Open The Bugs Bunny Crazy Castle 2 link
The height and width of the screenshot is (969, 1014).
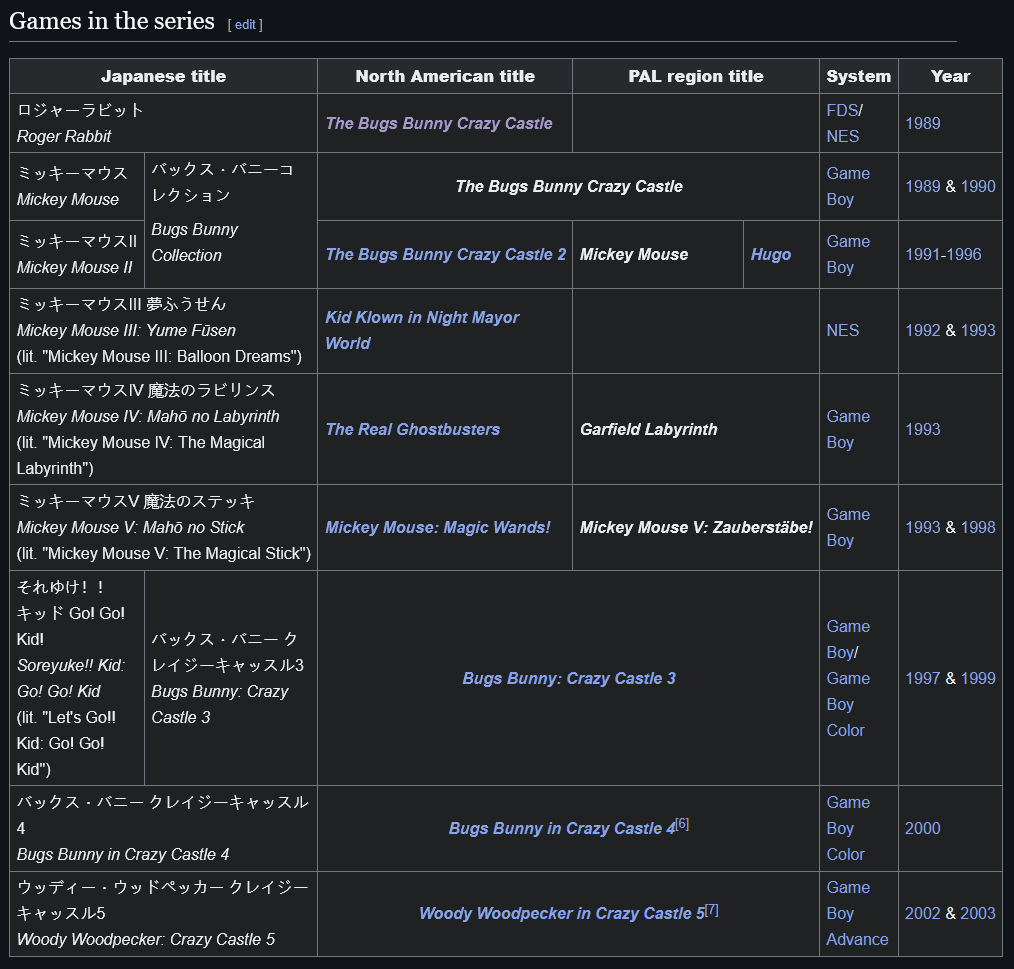click(446, 254)
